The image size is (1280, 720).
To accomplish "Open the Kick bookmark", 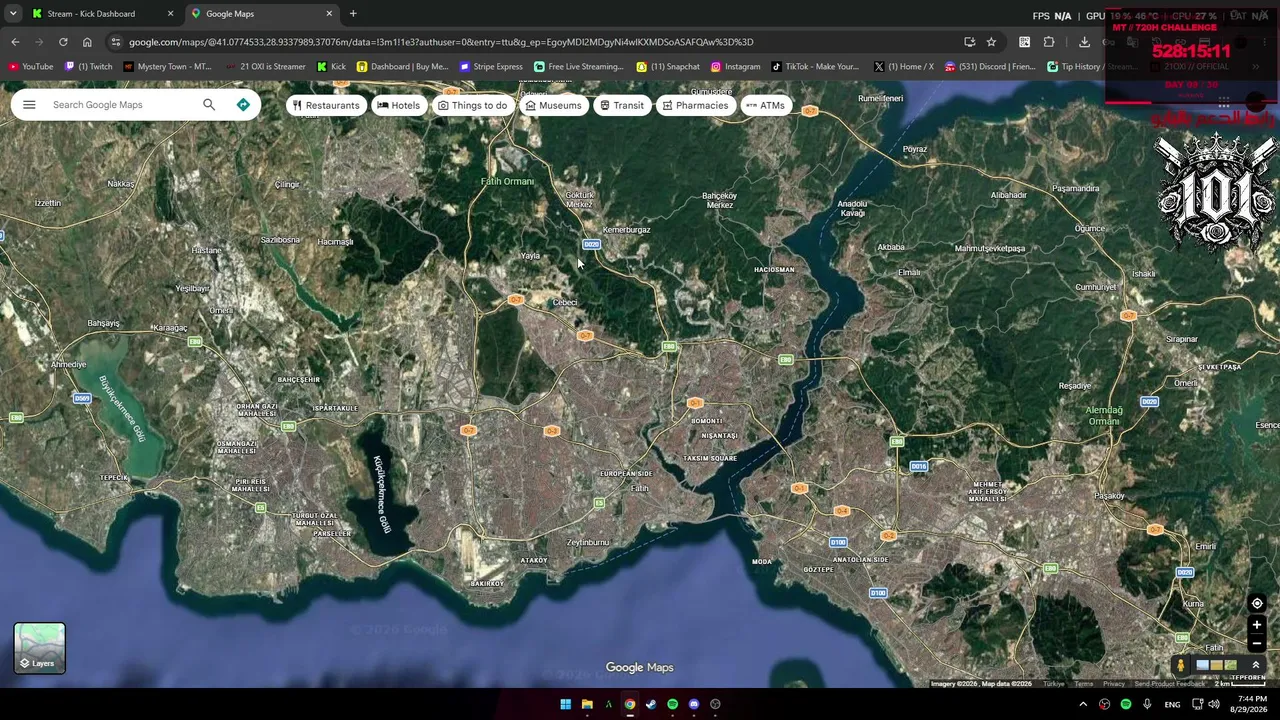I will pyautogui.click(x=331, y=67).
